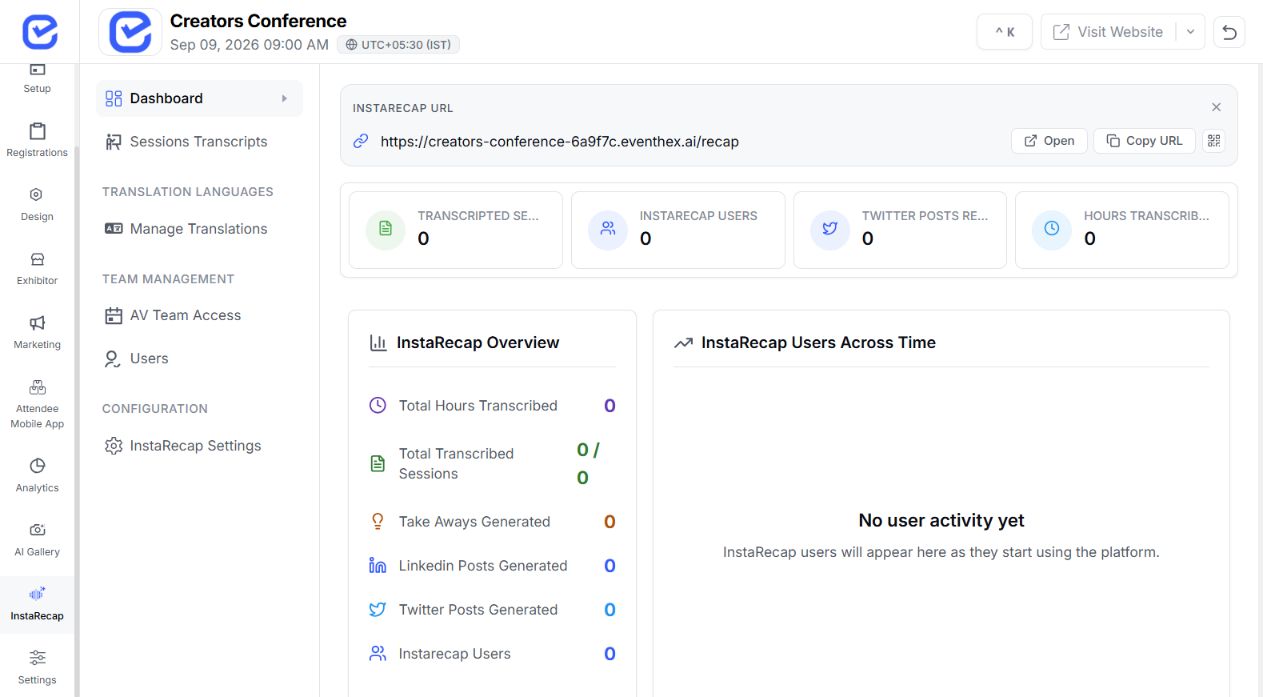Click the bar chart icon in InstaRecap Overview

coord(378,343)
